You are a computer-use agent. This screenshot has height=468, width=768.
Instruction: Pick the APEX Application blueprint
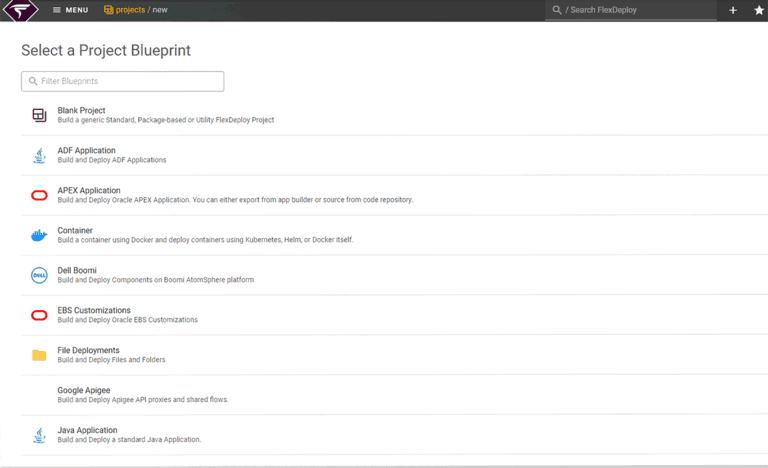tap(394, 195)
